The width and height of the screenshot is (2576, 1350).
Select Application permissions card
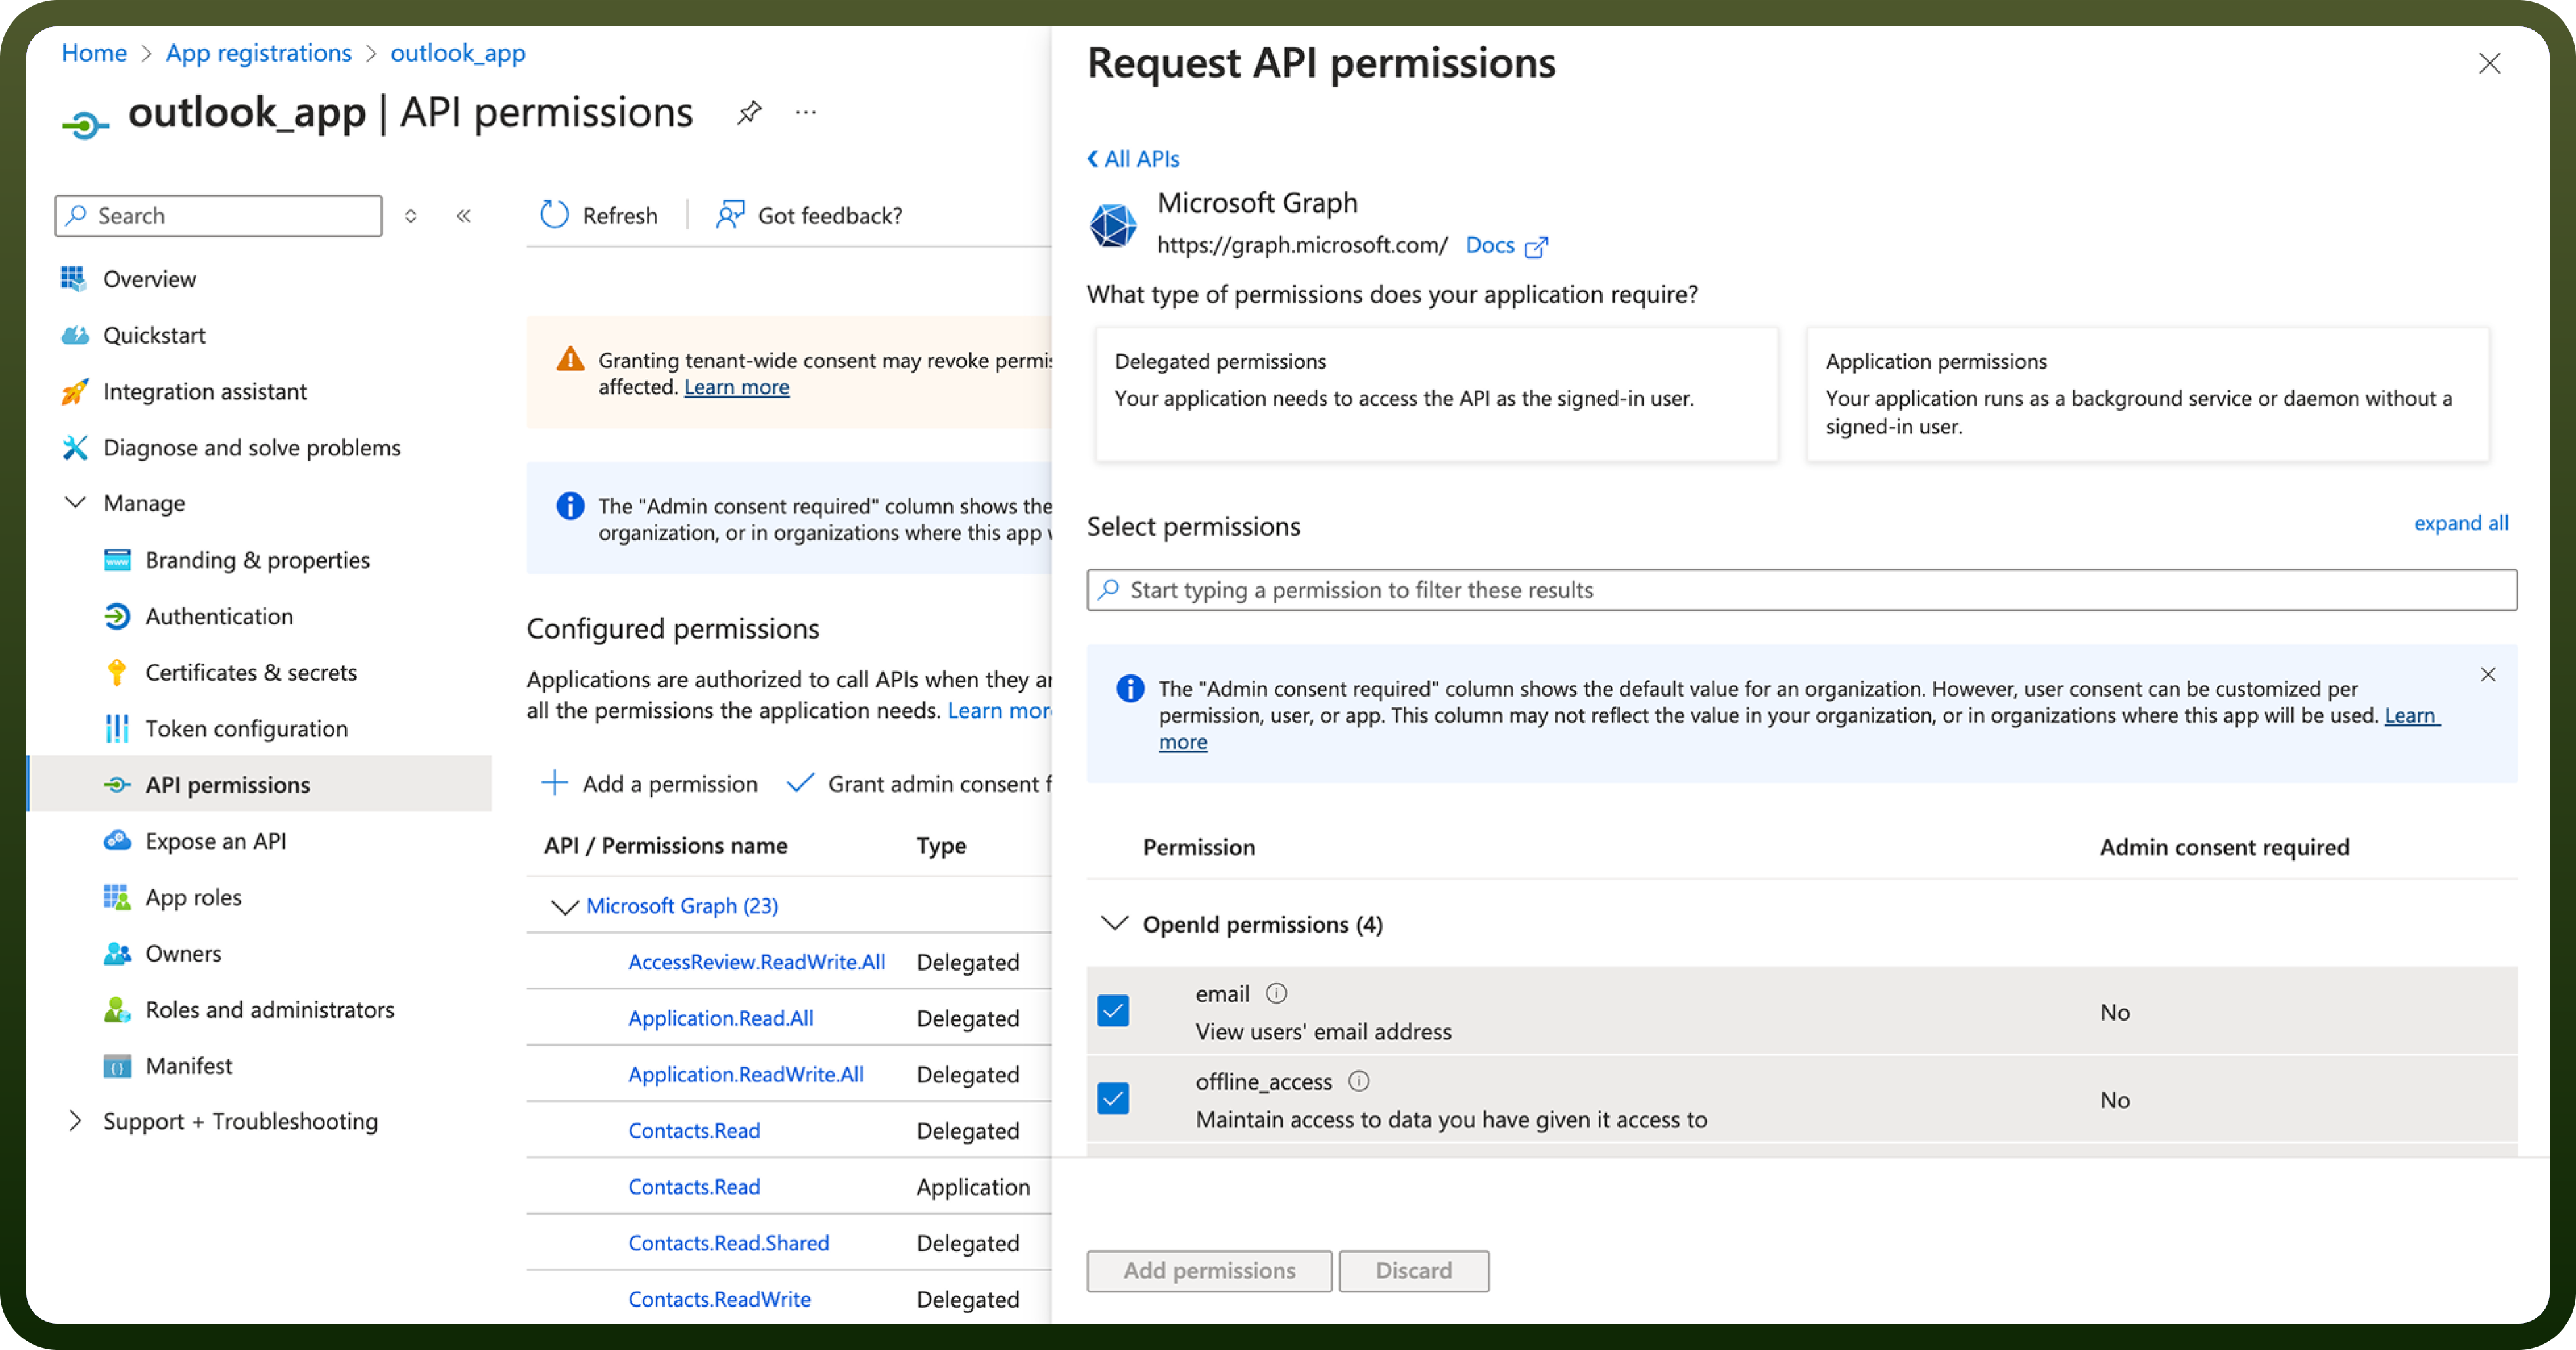click(2147, 394)
